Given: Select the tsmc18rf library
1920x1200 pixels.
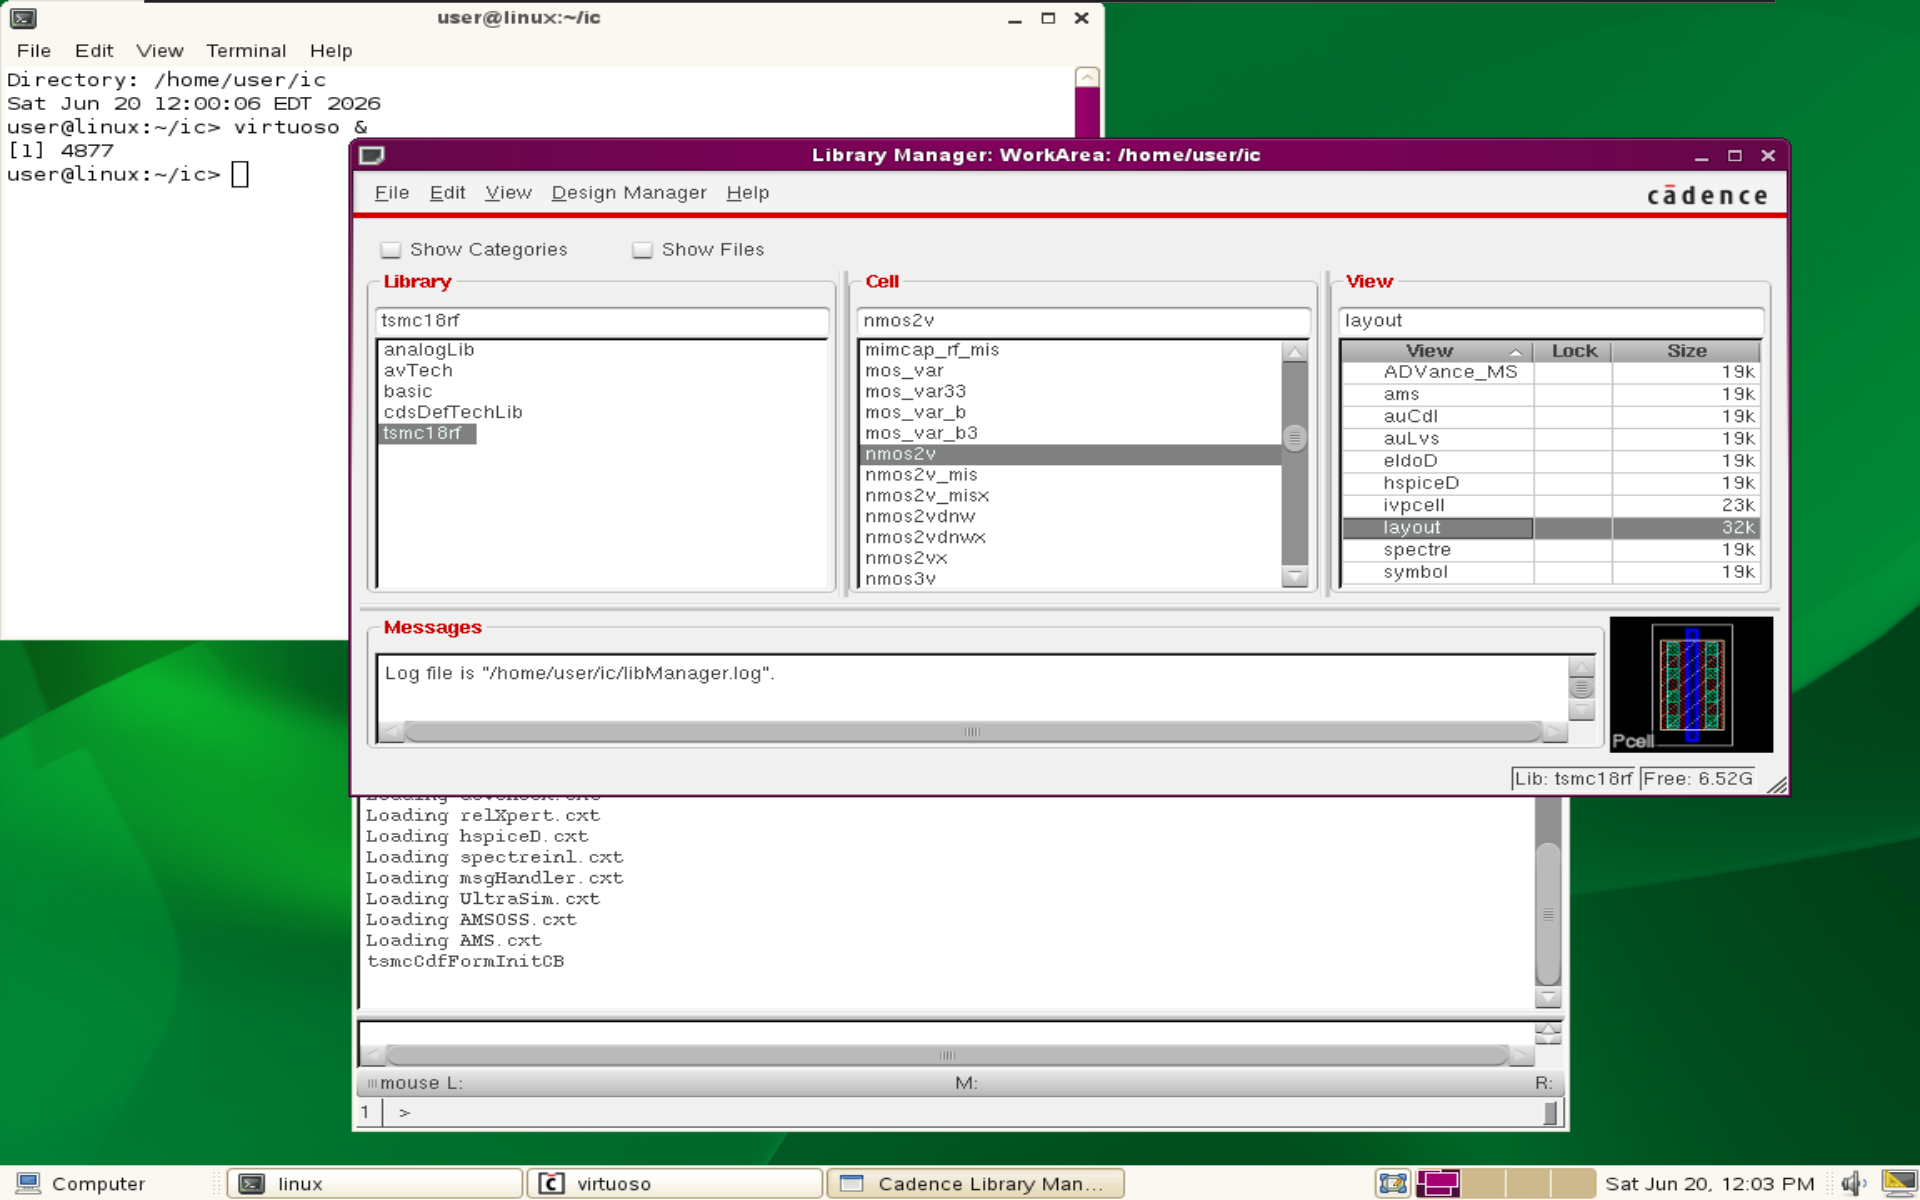Looking at the screenshot, I should 427,434.
